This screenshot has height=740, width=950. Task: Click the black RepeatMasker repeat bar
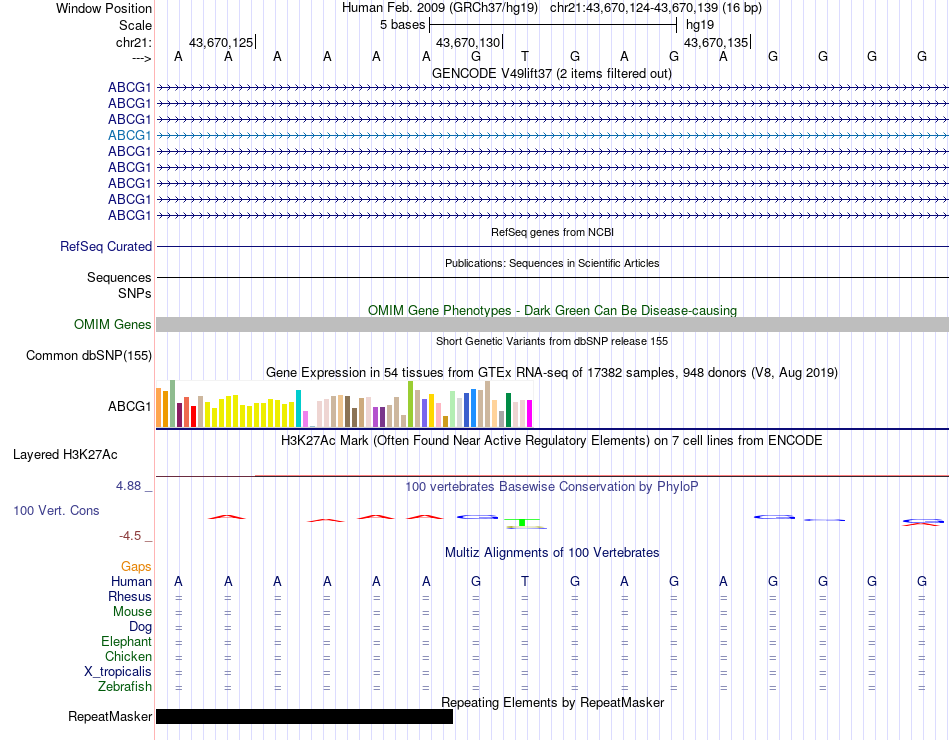(x=304, y=716)
